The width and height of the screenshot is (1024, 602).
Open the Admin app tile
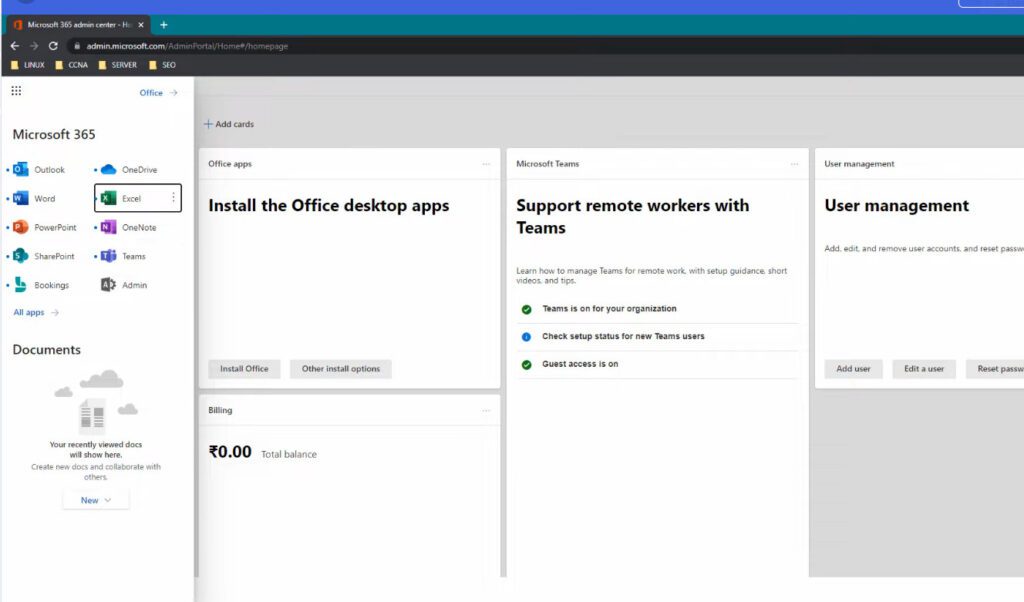(124, 285)
